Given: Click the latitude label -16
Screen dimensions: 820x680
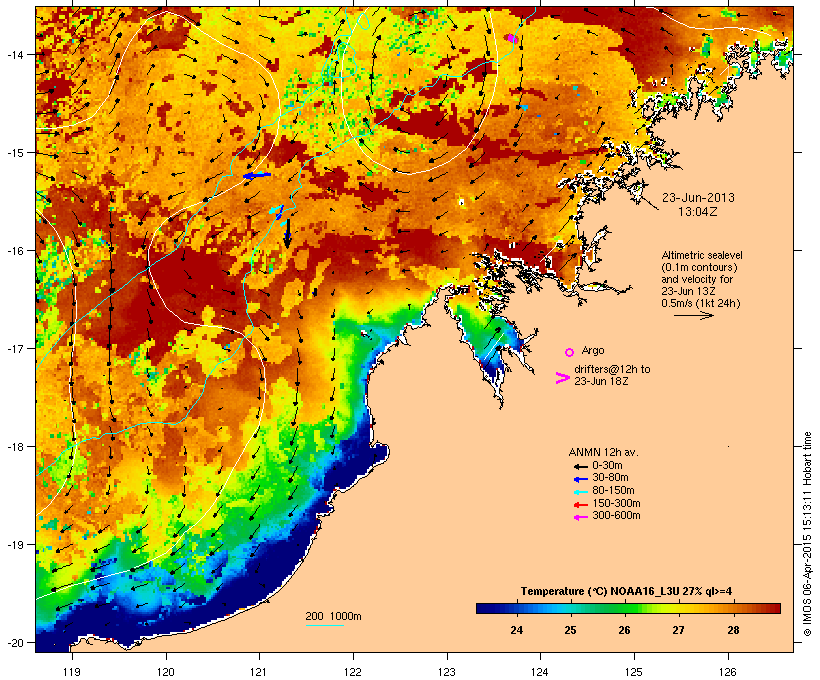Looking at the screenshot, I should pyautogui.click(x=15, y=251).
